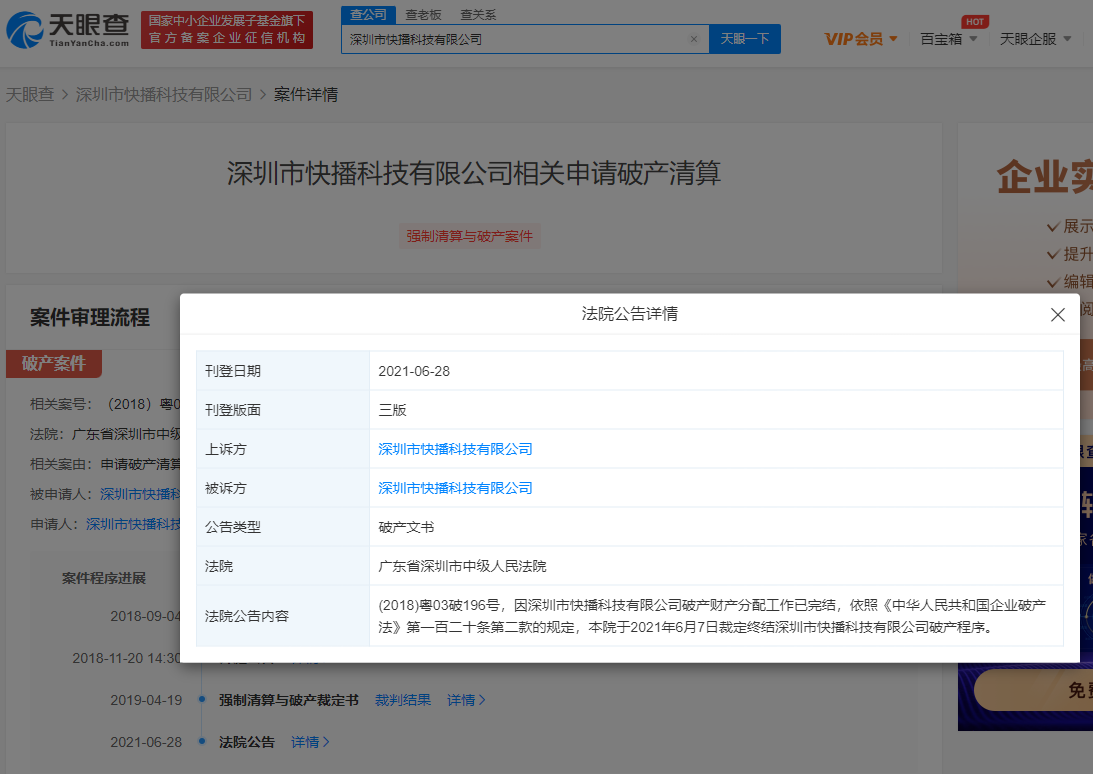Close the 法院公告详情 dialog
Screen dimensions: 1093x774
pos(1057,314)
